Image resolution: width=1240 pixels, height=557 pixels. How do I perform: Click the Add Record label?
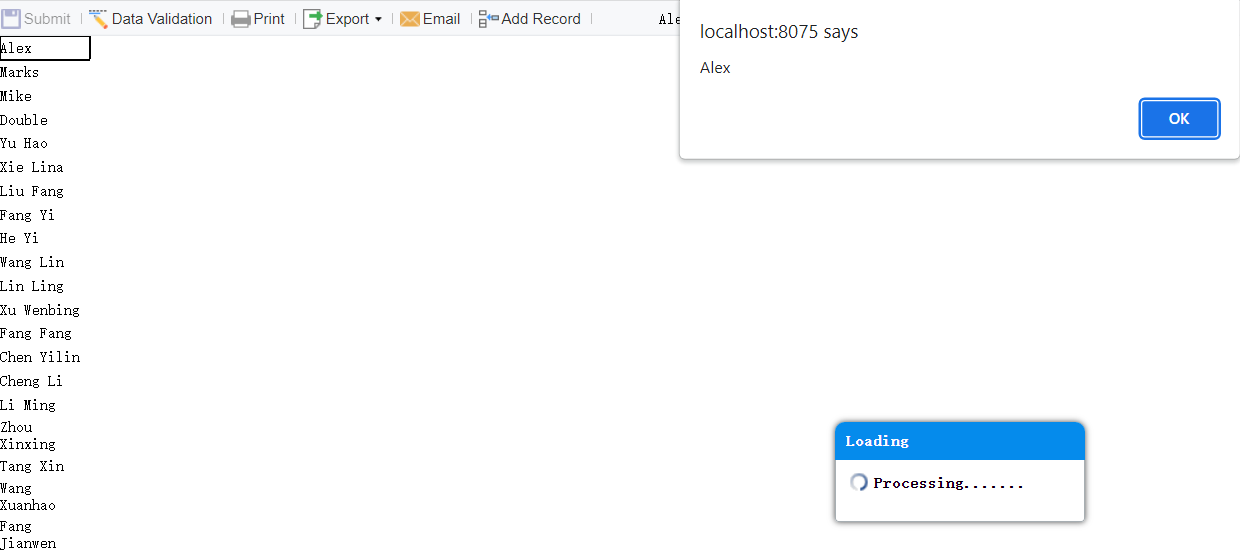point(541,19)
